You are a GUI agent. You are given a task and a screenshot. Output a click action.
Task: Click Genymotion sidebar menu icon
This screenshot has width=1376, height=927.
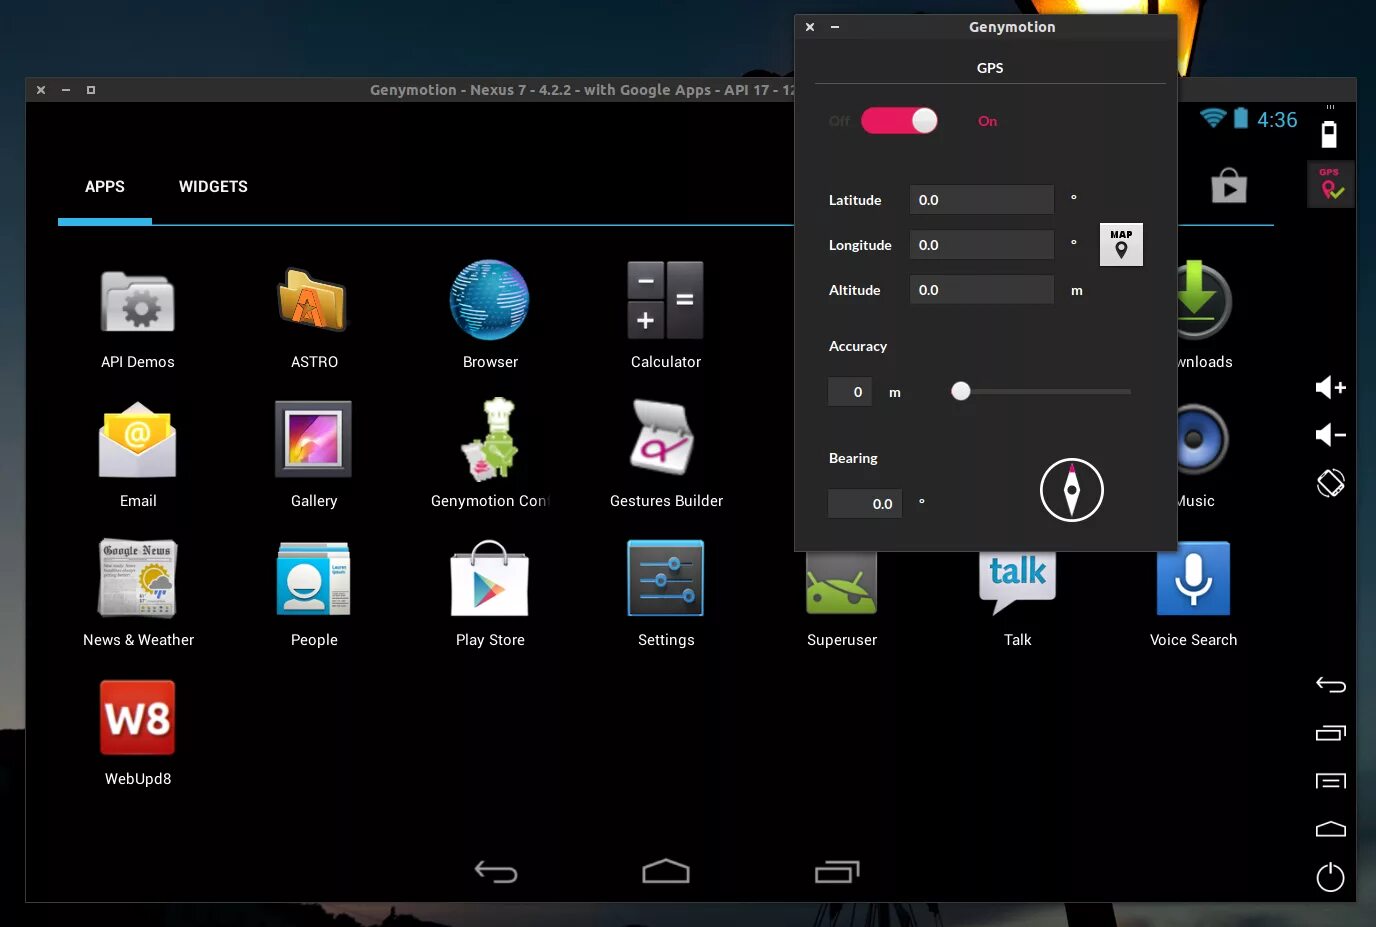pyautogui.click(x=1331, y=781)
